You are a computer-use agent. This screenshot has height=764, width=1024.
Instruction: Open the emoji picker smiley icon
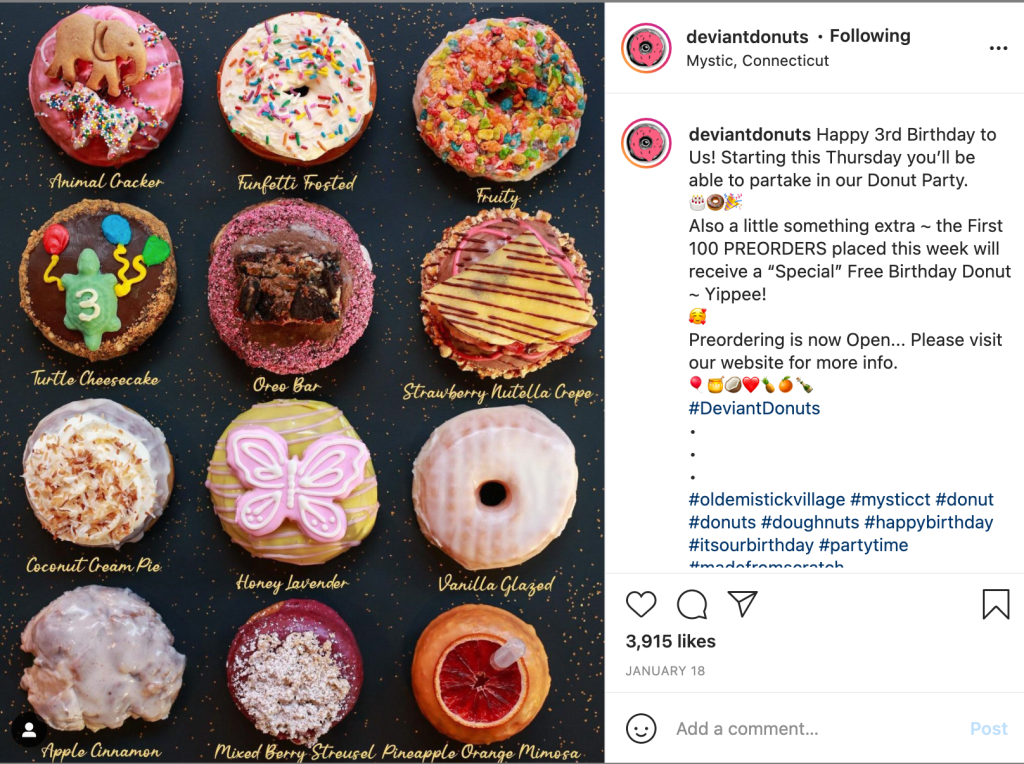pyautogui.click(x=641, y=728)
